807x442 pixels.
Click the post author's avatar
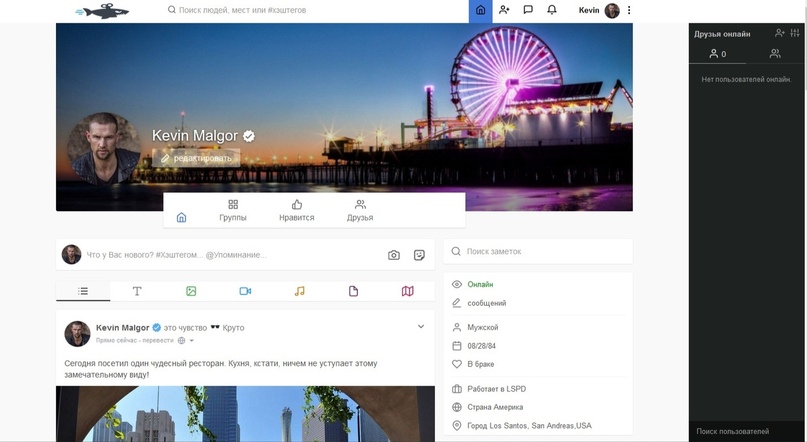tap(77, 333)
